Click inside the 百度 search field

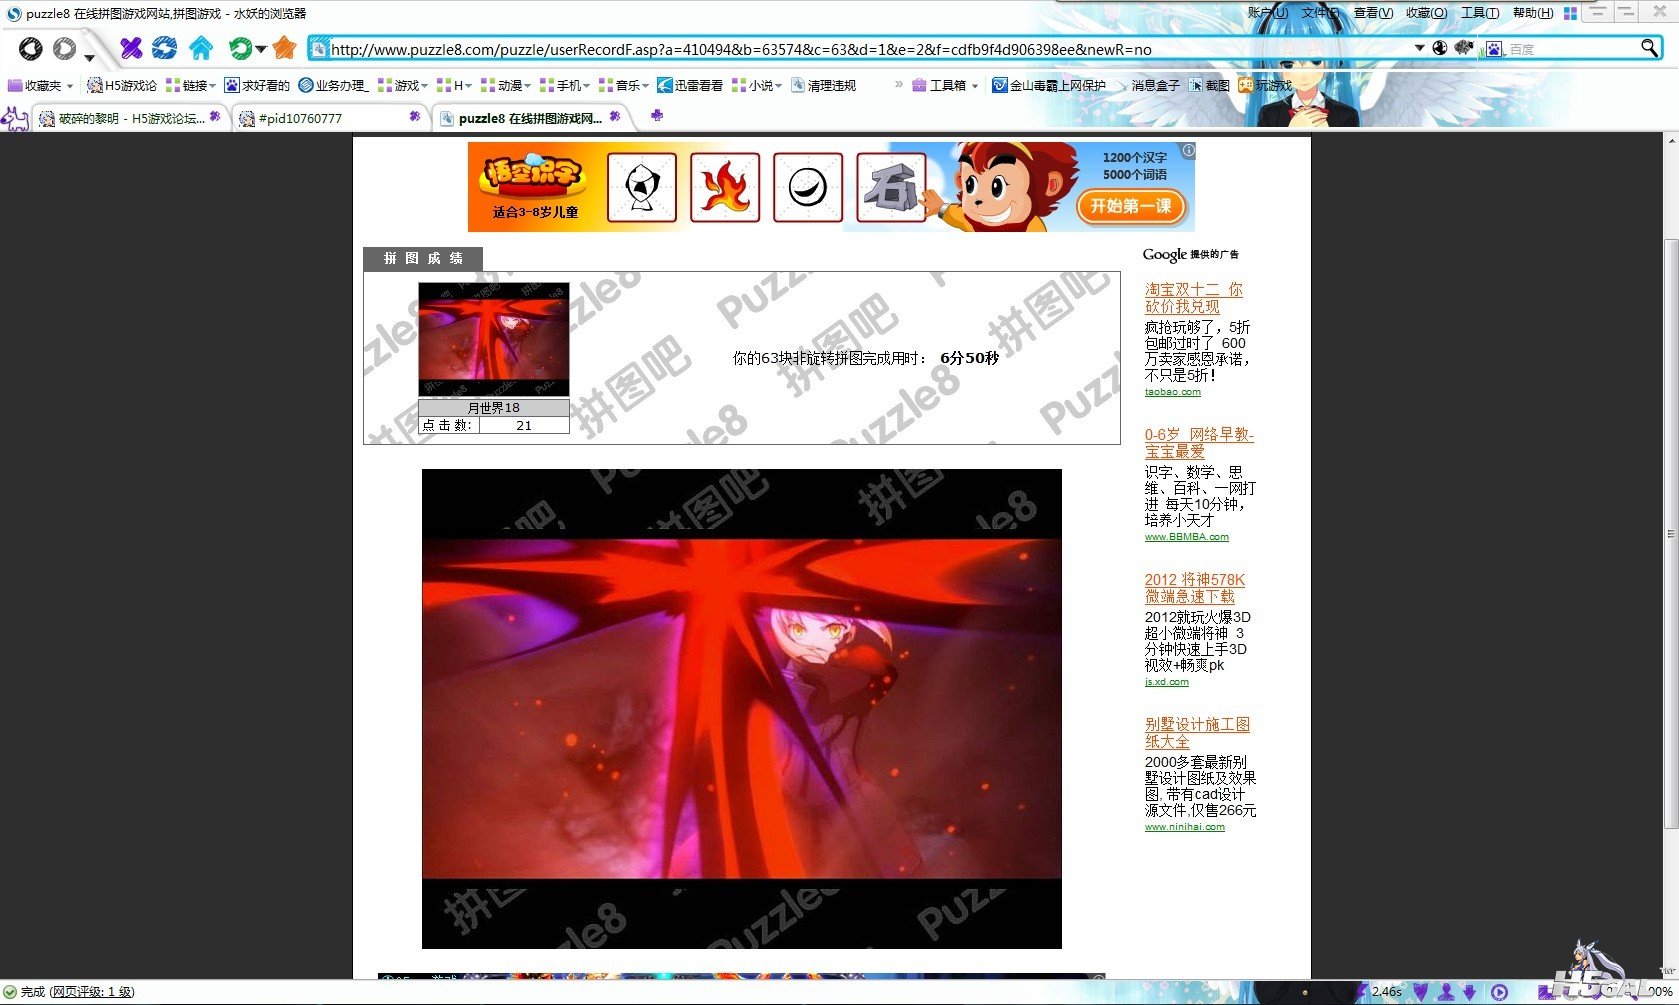1571,48
